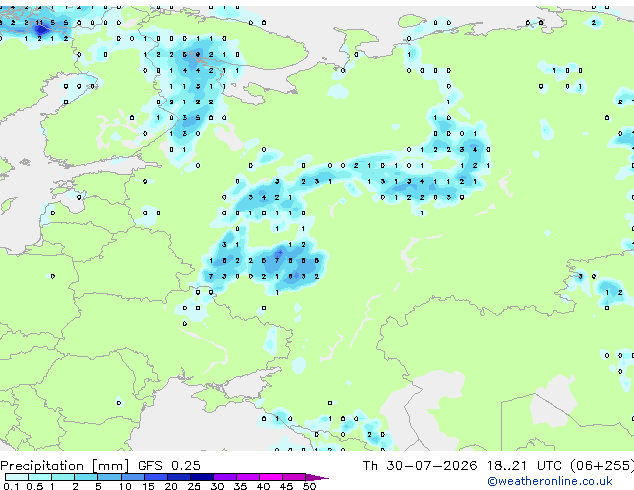Click the "11" precipitation value on the map

pyautogui.click(x=39, y=23)
